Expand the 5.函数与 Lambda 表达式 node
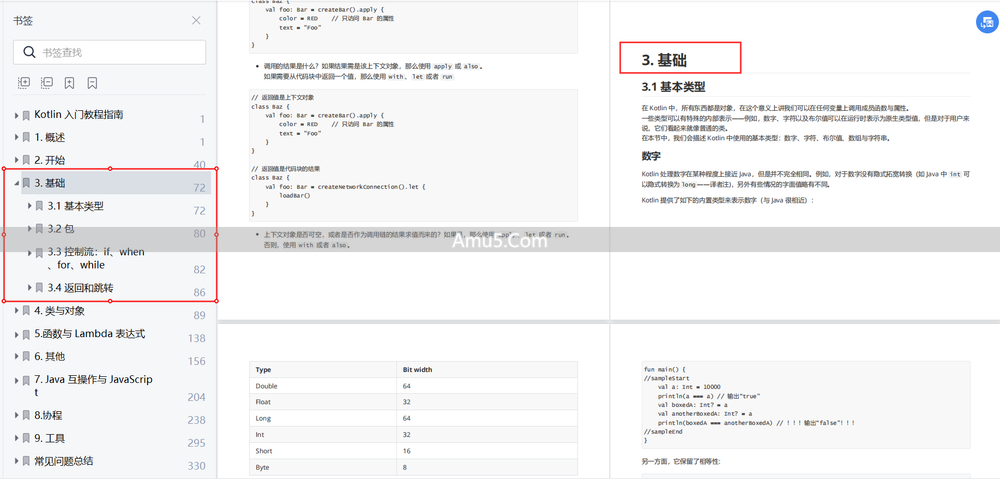 pyautogui.click(x=17, y=334)
